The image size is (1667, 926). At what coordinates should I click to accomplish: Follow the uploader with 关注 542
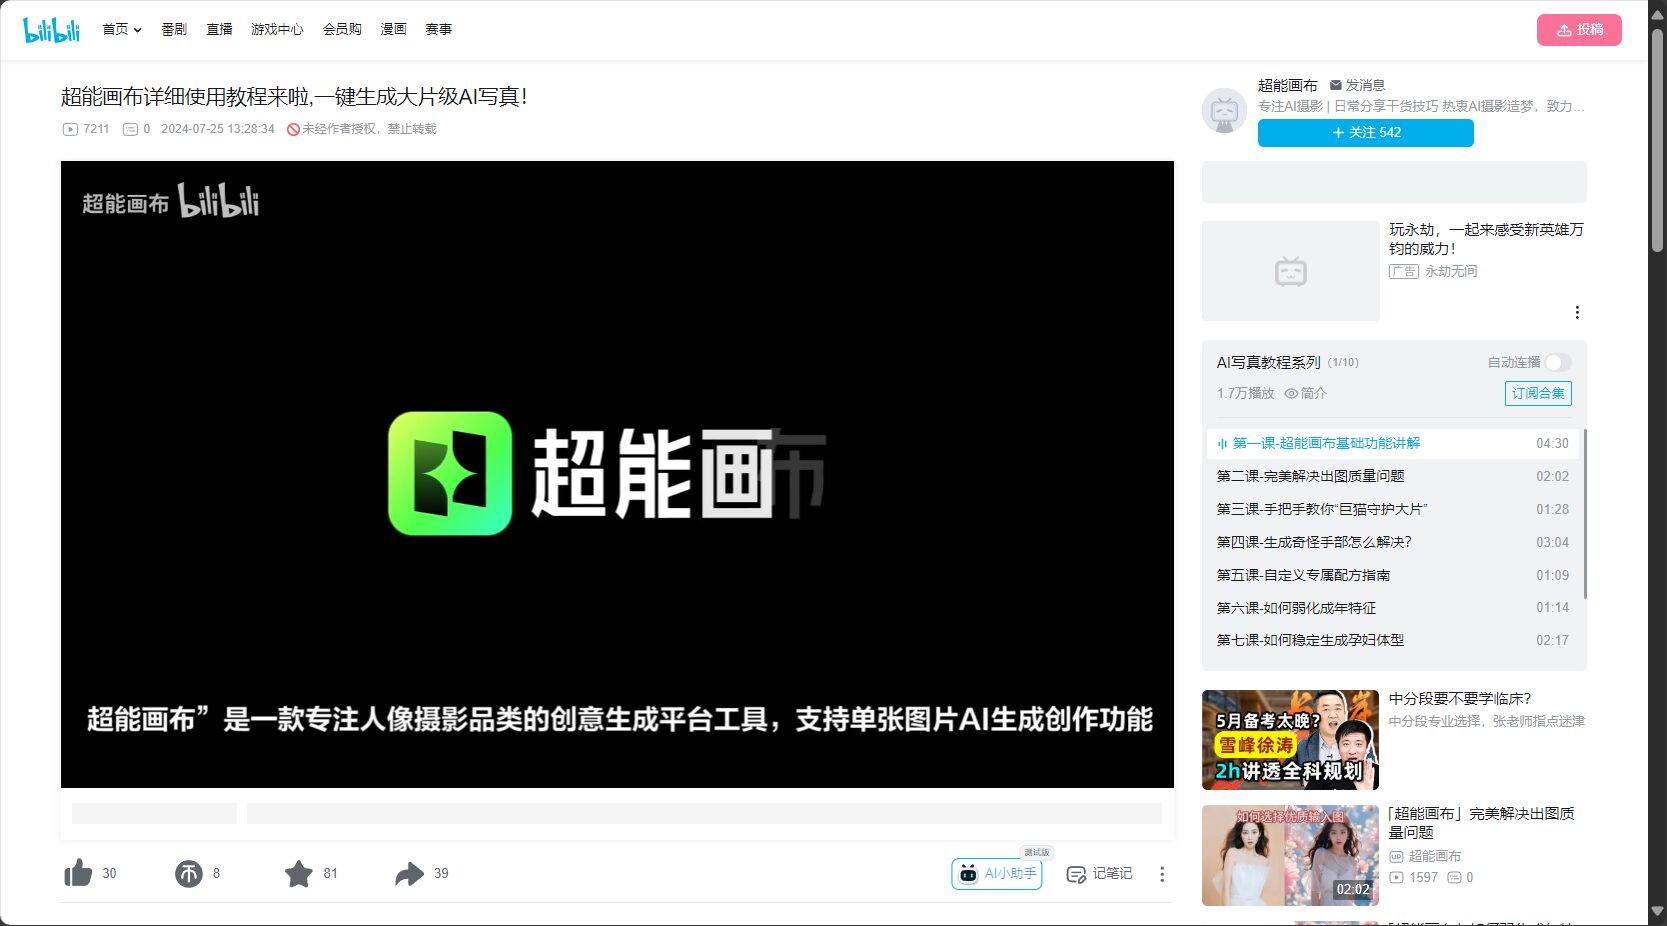tap(1365, 132)
